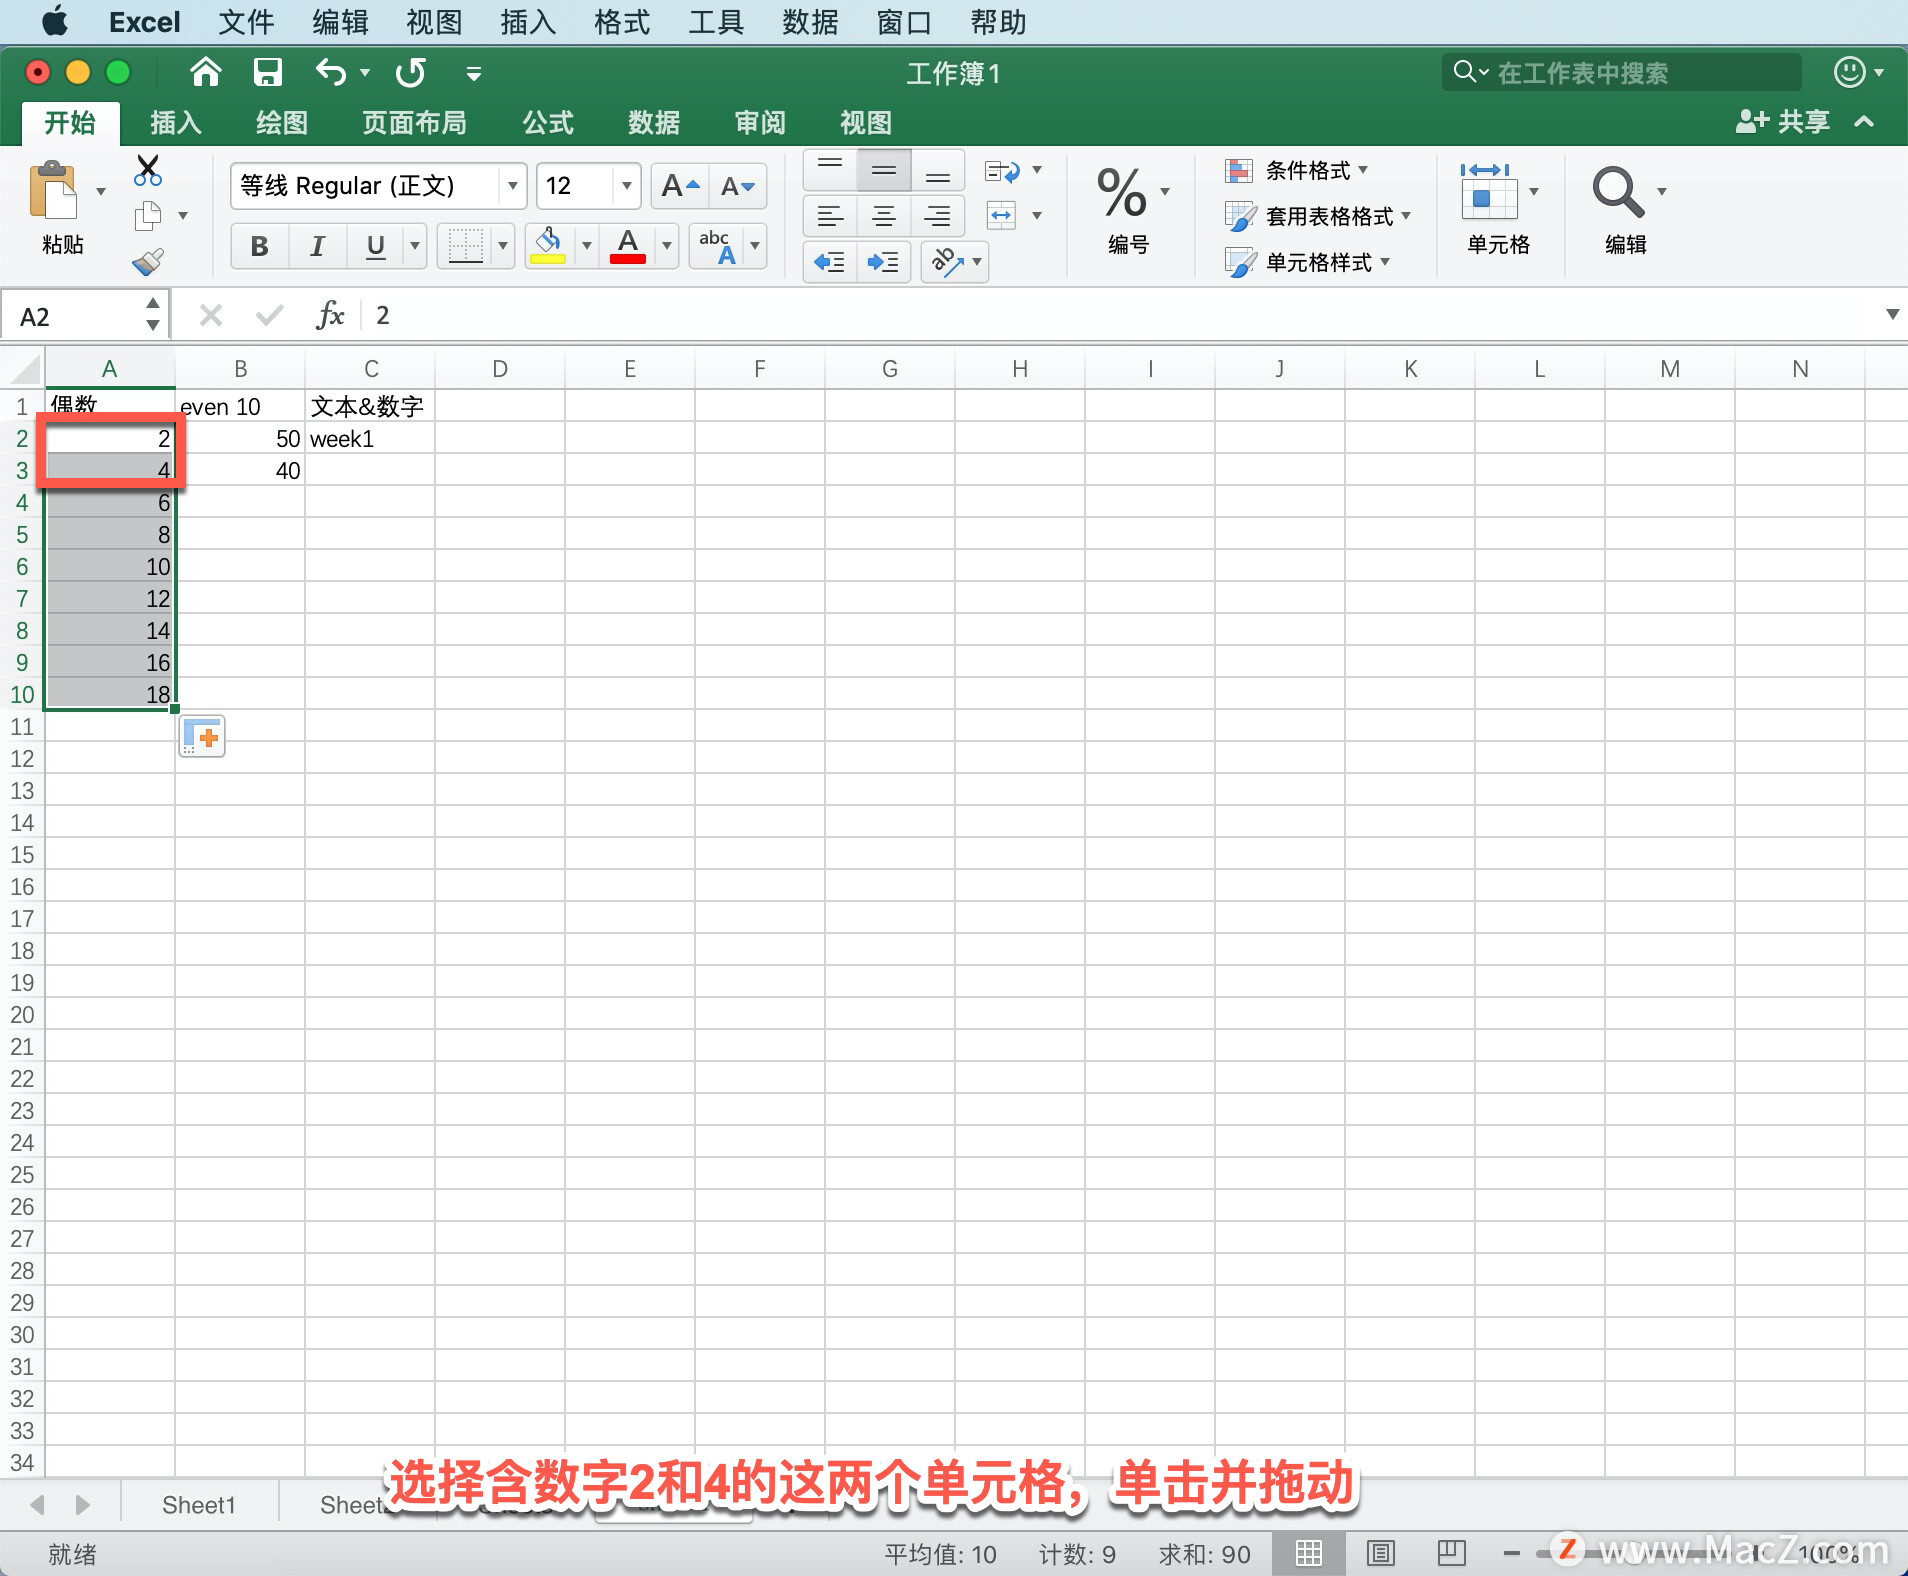Select the Format Painter brush
This screenshot has height=1576, width=1908.
(x=148, y=262)
